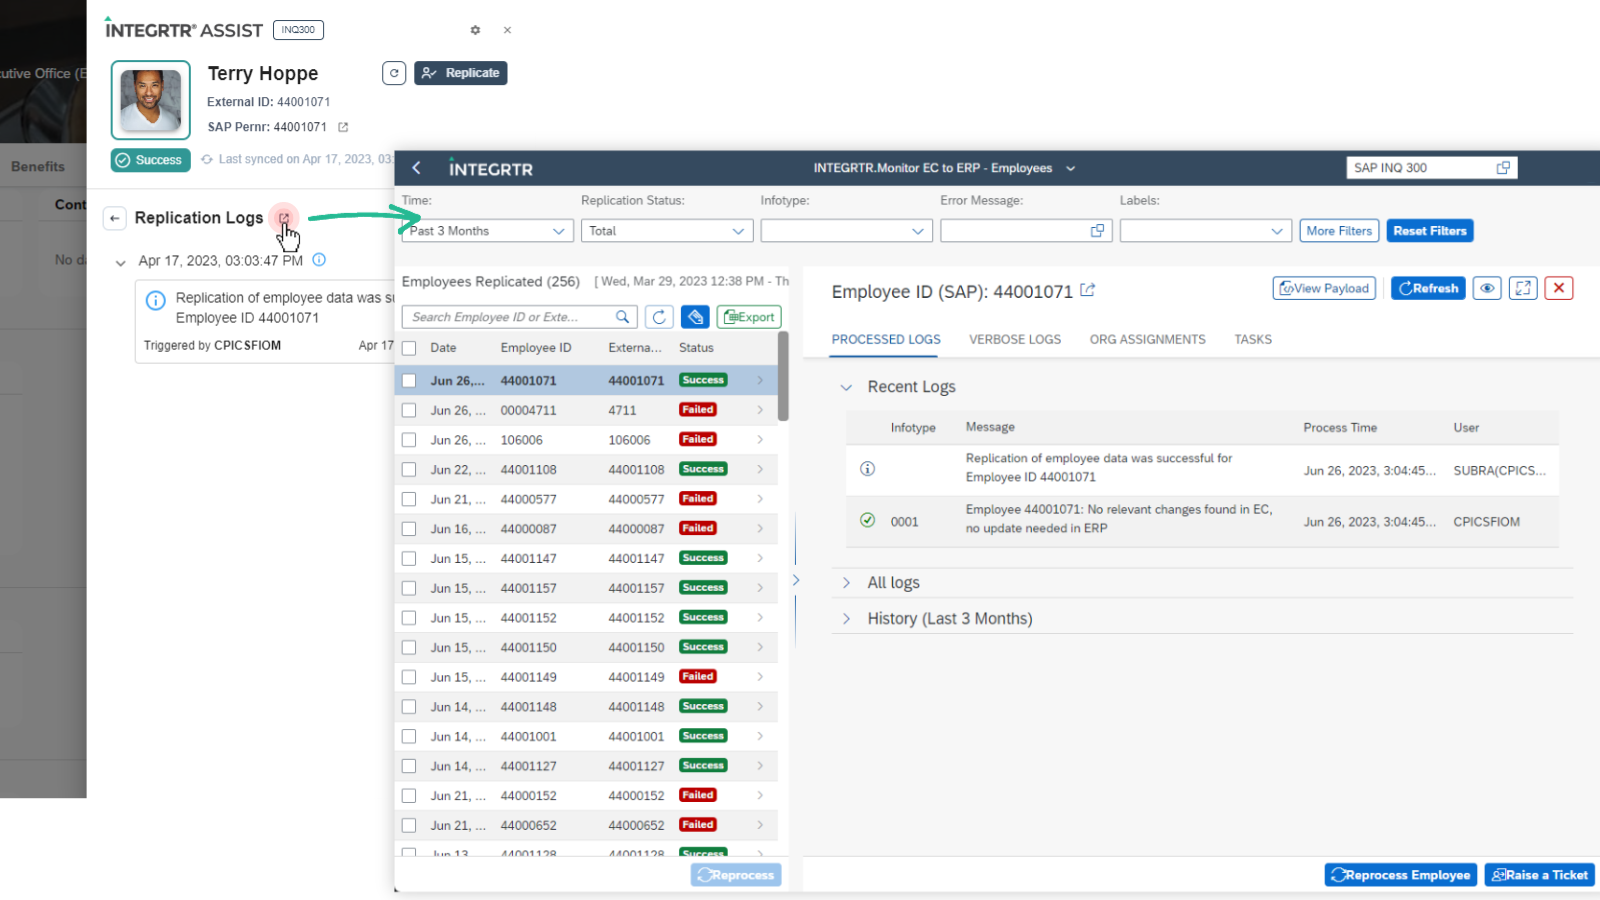Click Terry Hoppe profile photo
This screenshot has width=1600, height=900.
pyautogui.click(x=151, y=100)
